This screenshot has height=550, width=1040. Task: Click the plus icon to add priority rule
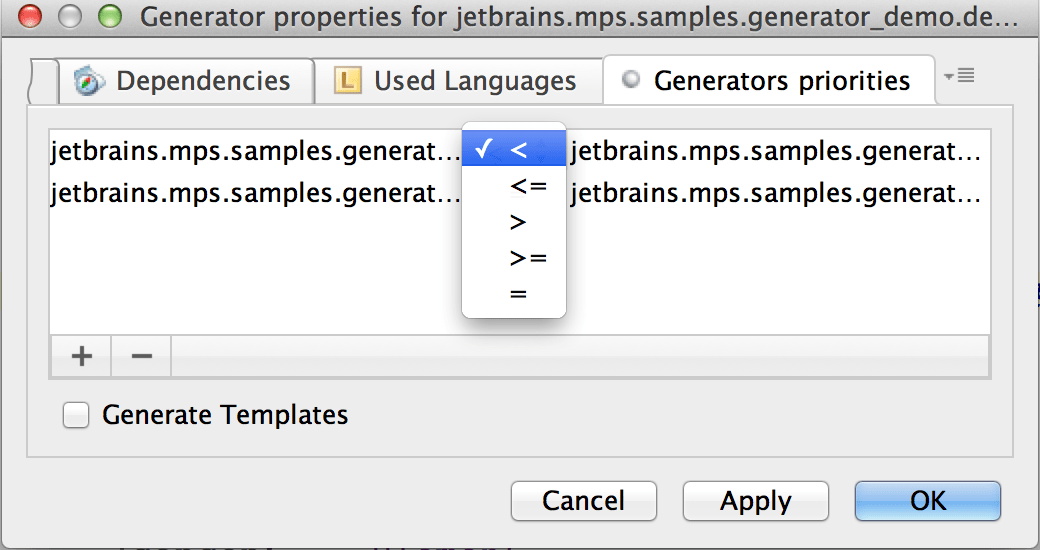tap(81, 356)
